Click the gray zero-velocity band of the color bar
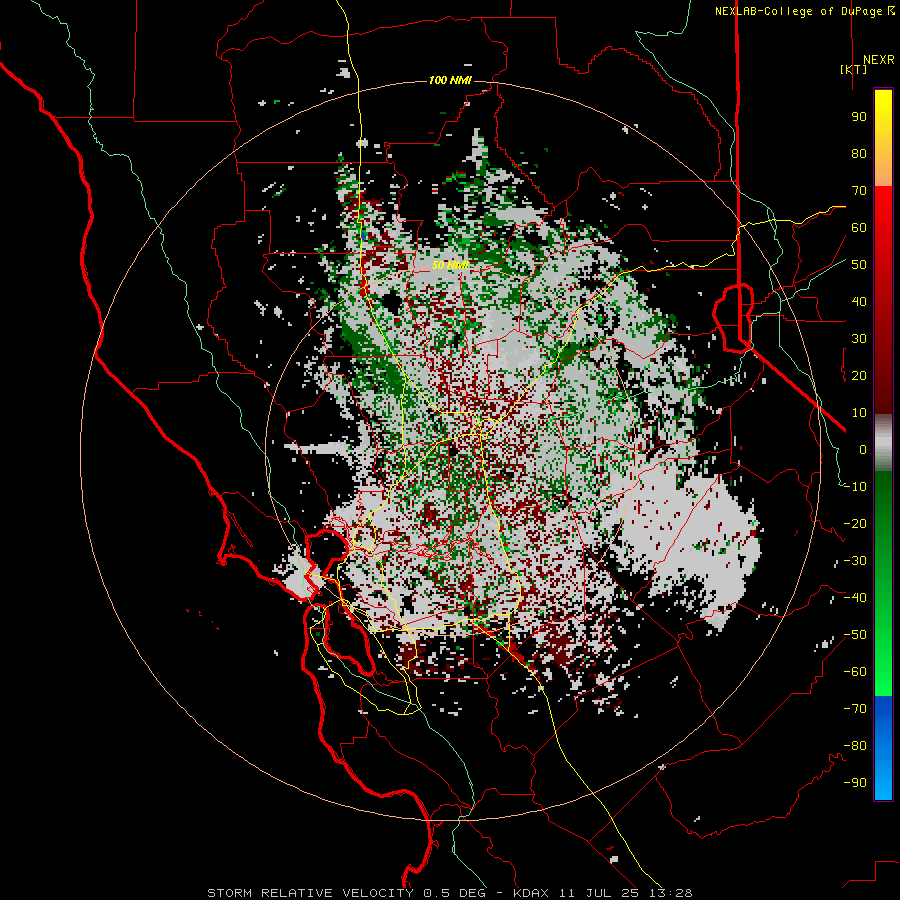This screenshot has height=900, width=900. 883,443
